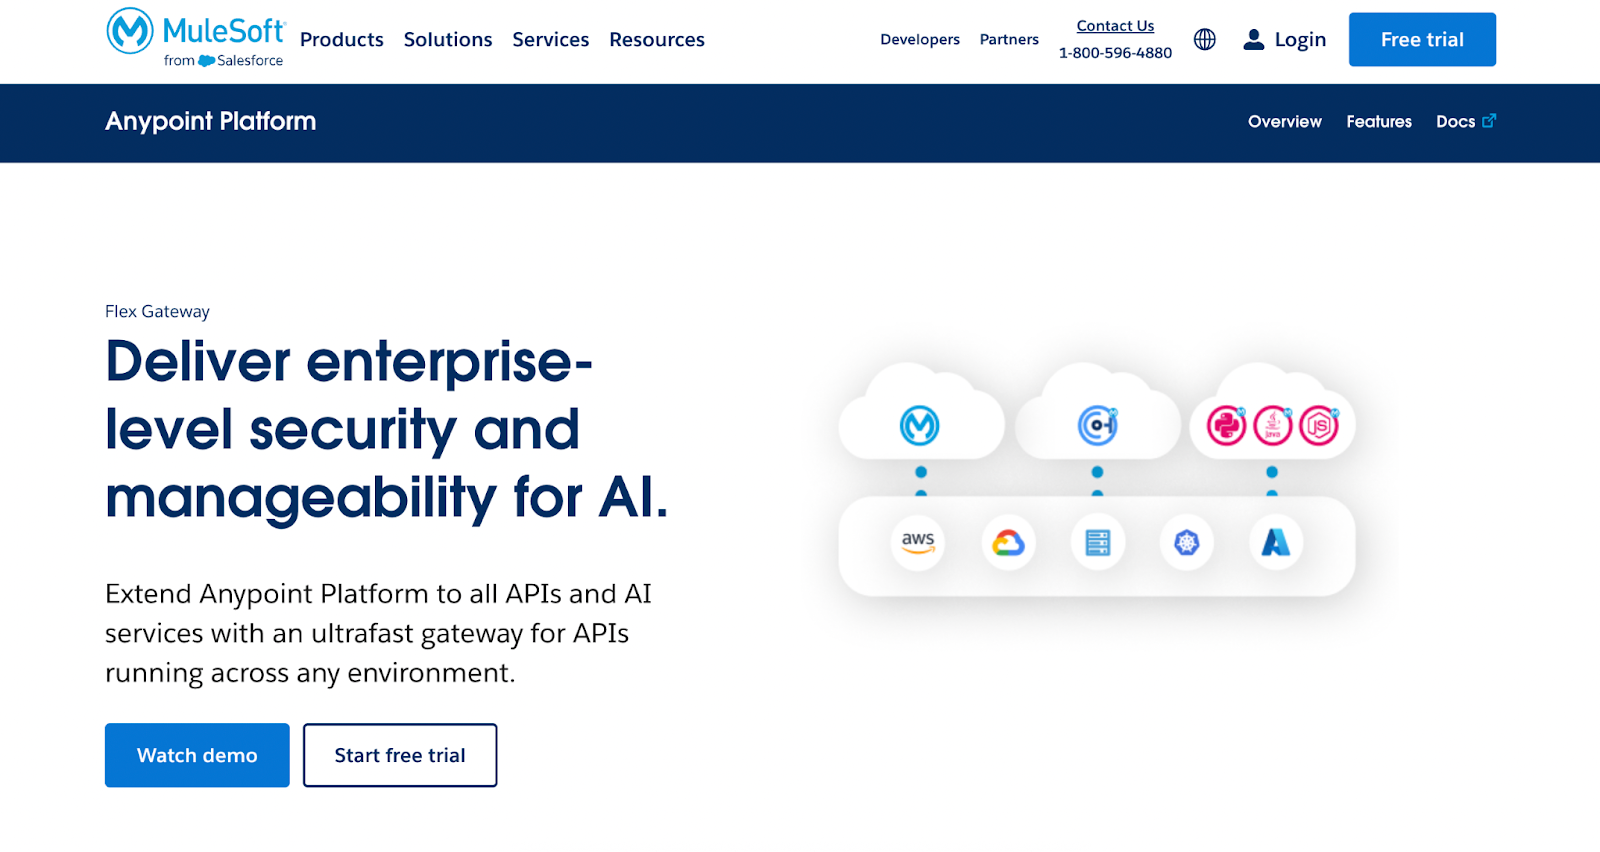This screenshot has height=852, width=1600.
Task: Click the Google Cloud icon
Action: click(x=1008, y=543)
